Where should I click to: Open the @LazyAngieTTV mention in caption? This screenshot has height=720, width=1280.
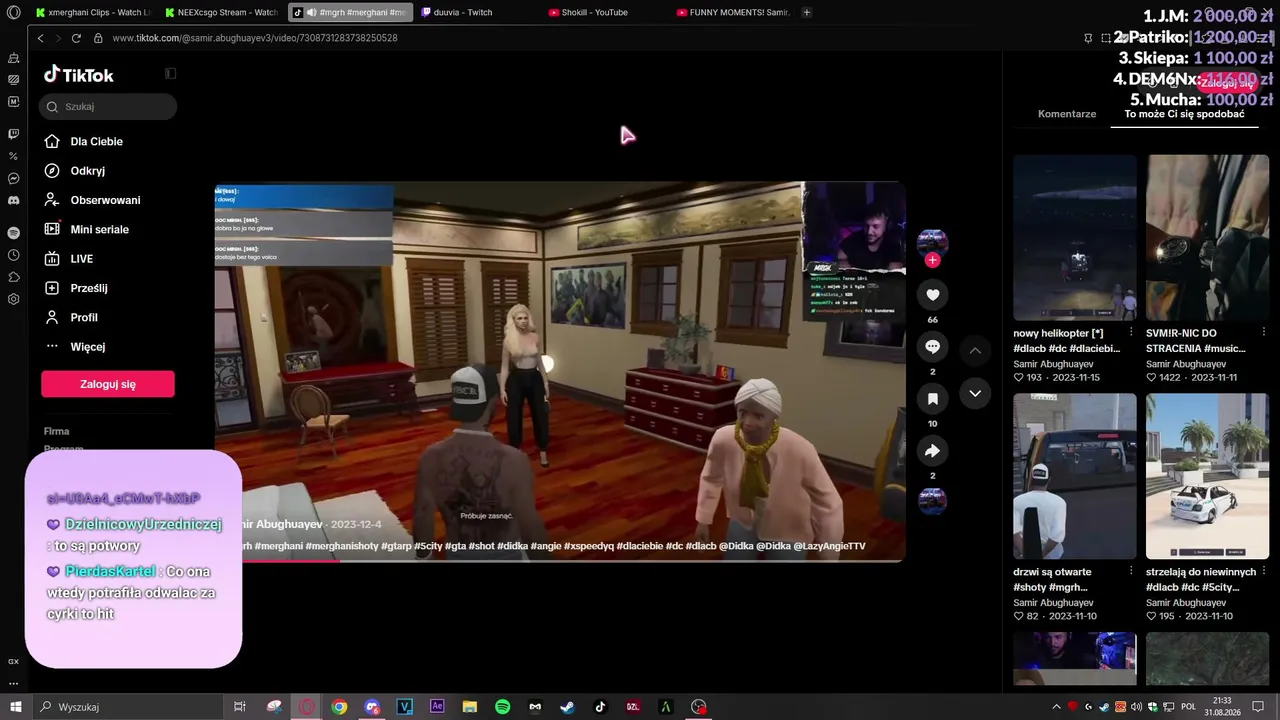point(830,546)
